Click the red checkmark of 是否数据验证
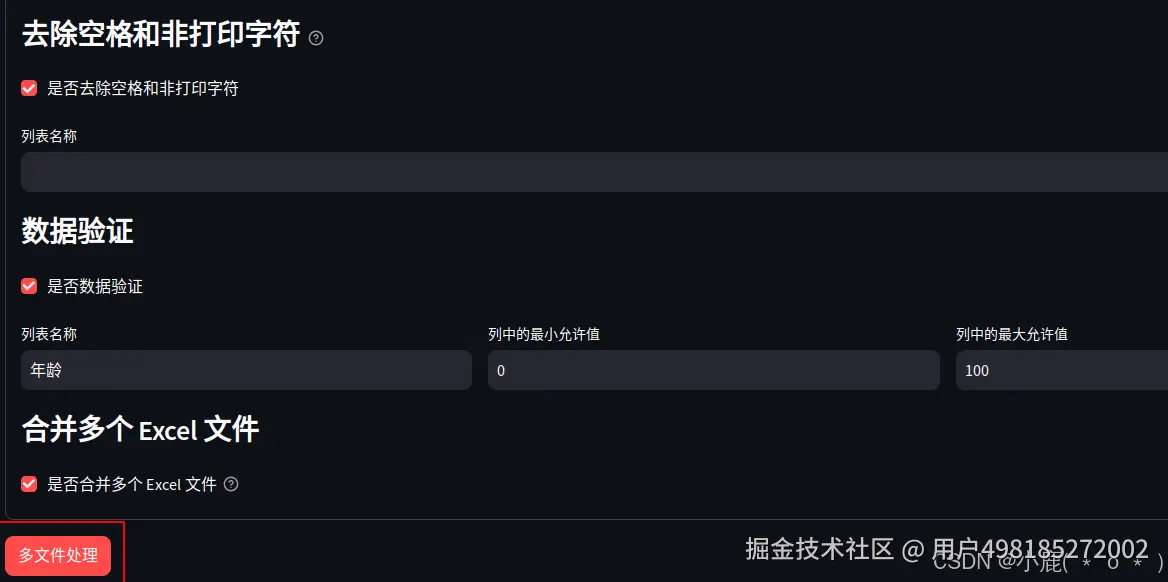This screenshot has height=582, width=1168. [x=28, y=286]
